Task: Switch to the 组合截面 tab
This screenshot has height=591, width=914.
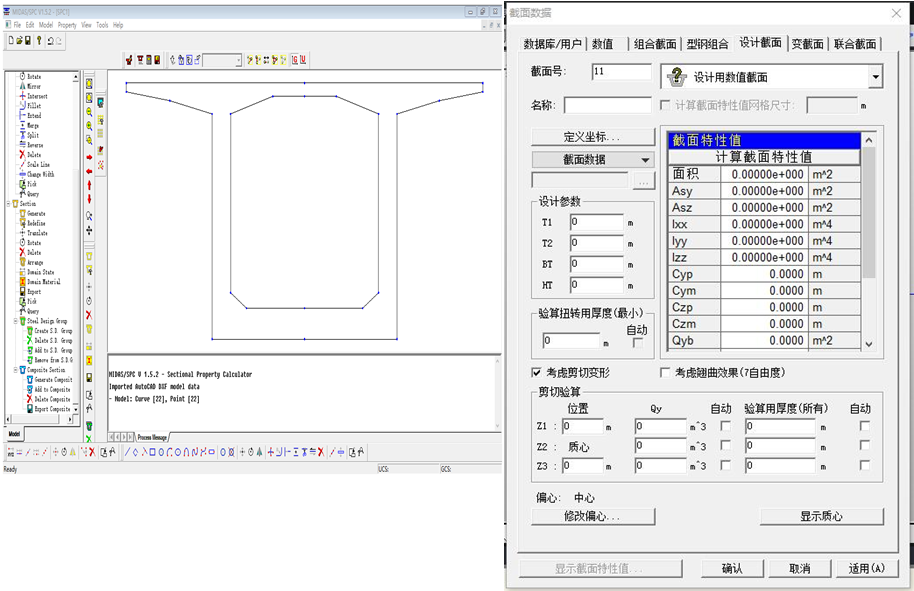Action: pyautogui.click(x=655, y=44)
